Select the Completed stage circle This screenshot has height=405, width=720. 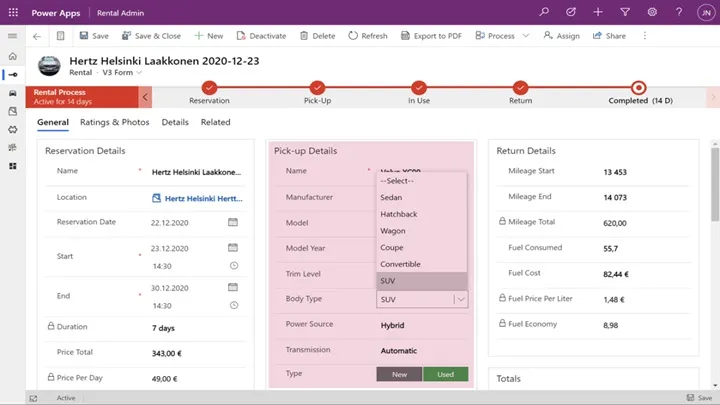point(639,88)
